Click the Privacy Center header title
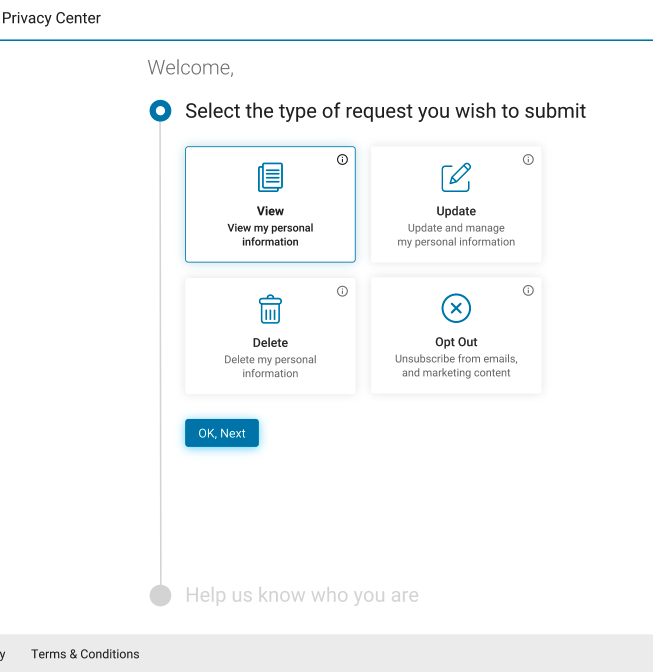Viewport: 653px width, 672px height. [x=51, y=18]
